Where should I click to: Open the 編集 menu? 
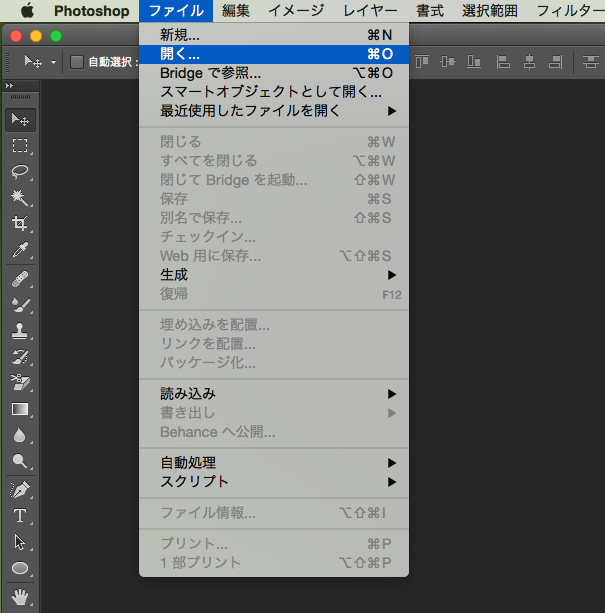click(x=236, y=11)
